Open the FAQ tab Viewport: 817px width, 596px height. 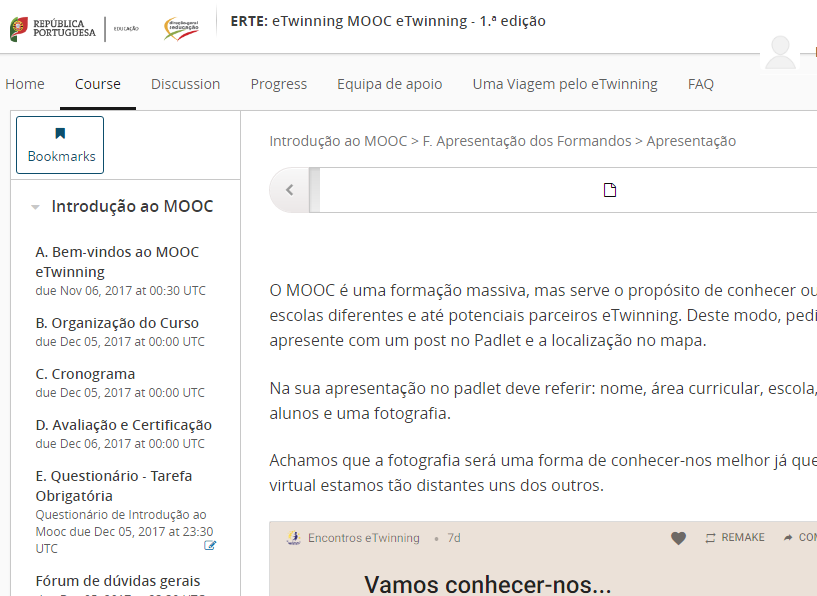[701, 84]
